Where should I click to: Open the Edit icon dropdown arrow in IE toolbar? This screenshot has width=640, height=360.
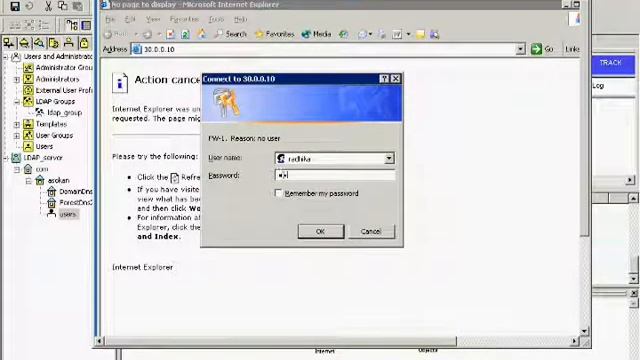point(408,35)
